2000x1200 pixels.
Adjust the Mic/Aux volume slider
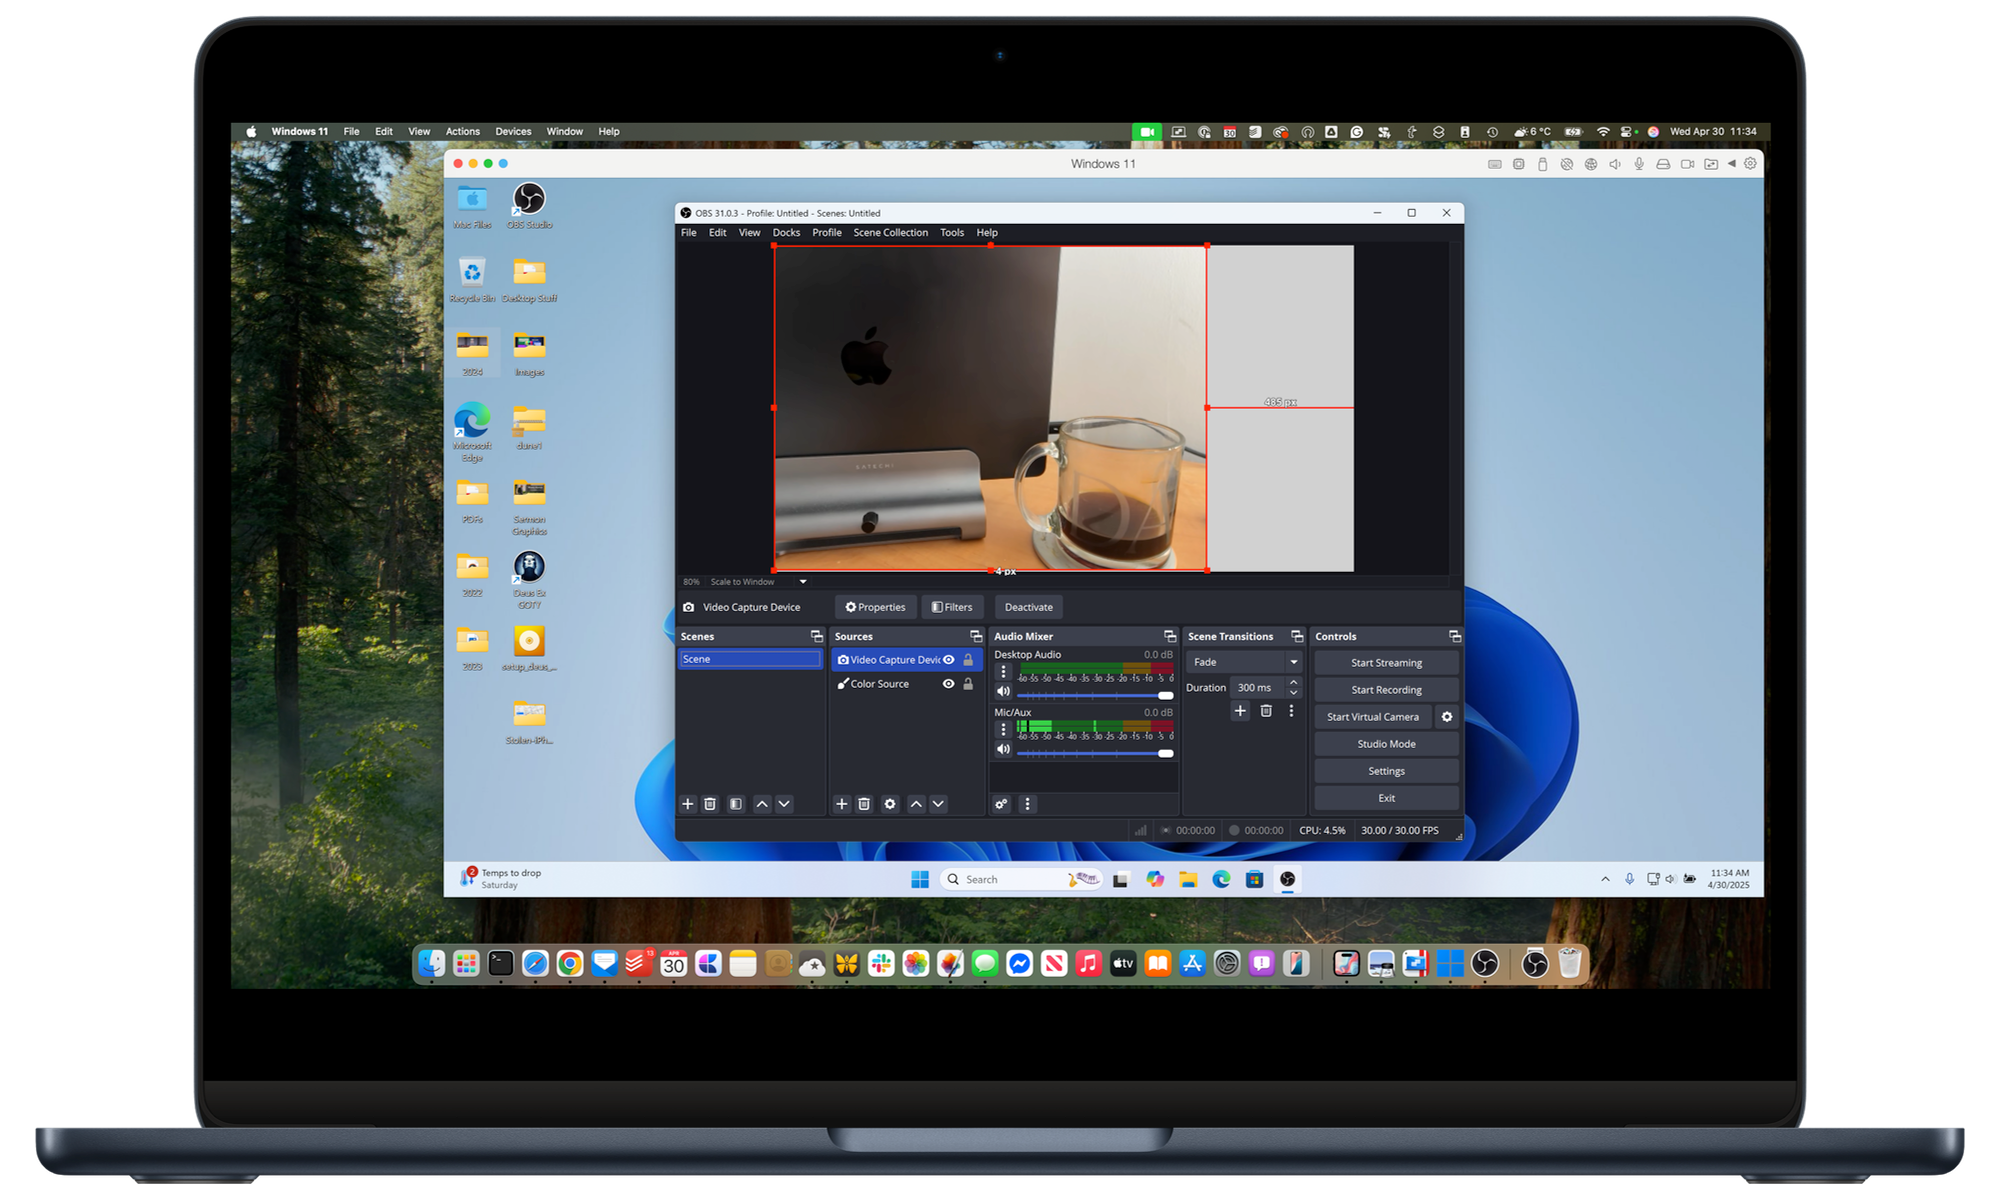coord(1095,753)
